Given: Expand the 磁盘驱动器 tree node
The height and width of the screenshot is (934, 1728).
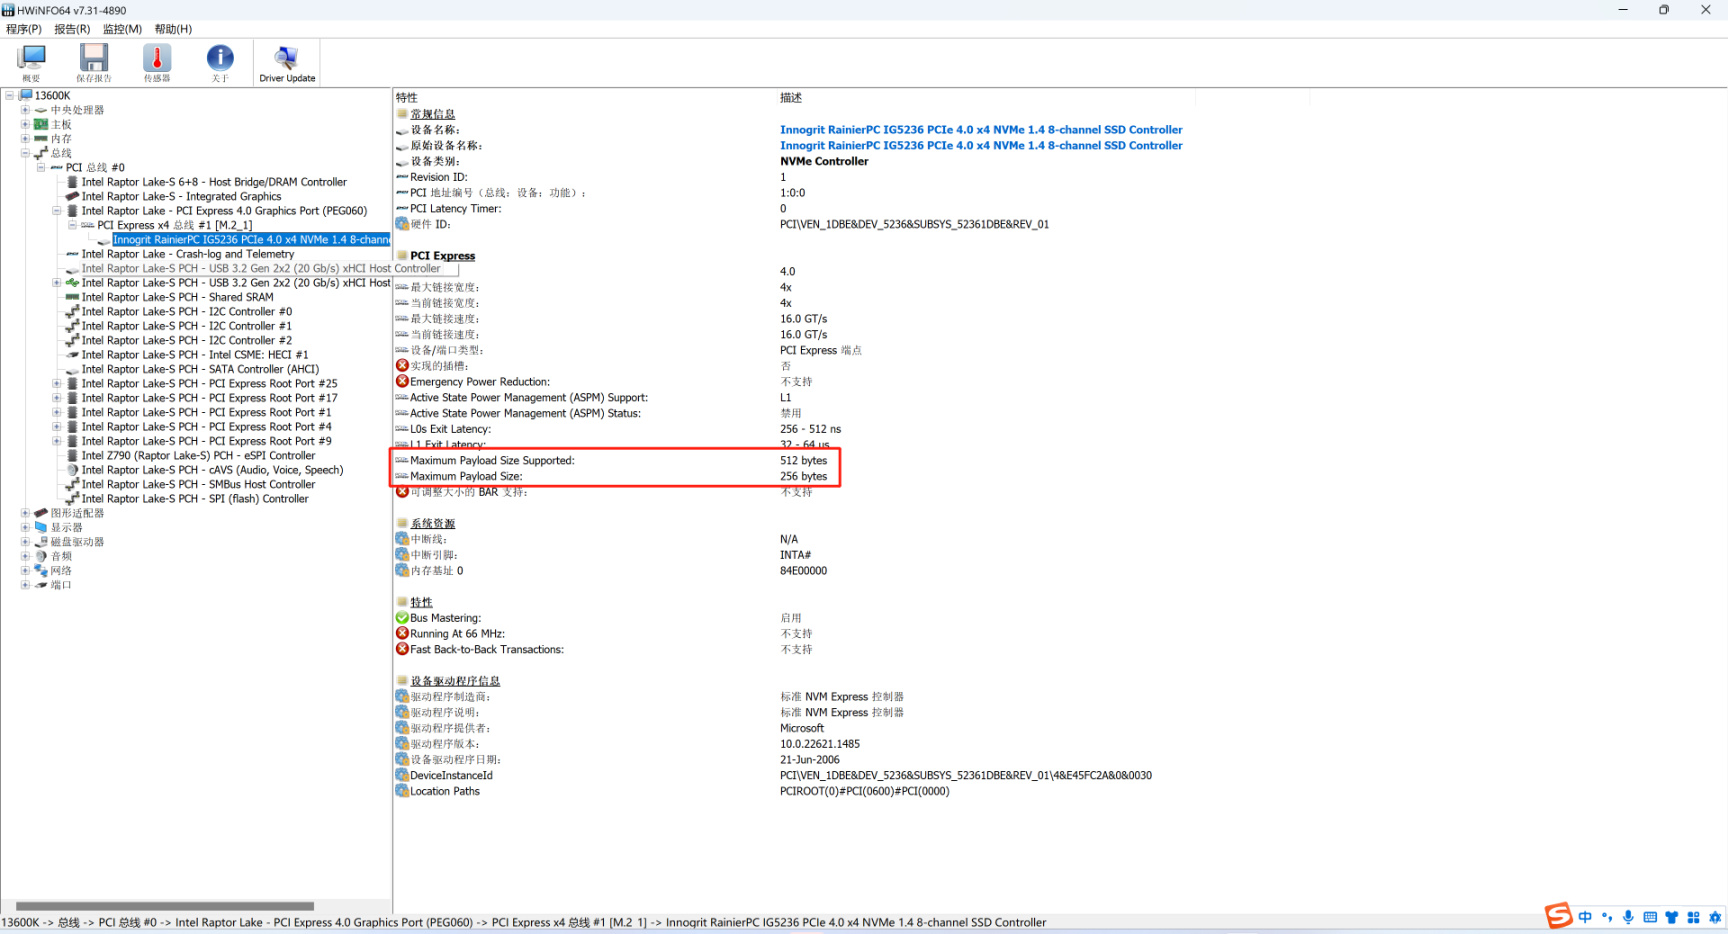Looking at the screenshot, I should click(x=25, y=542).
